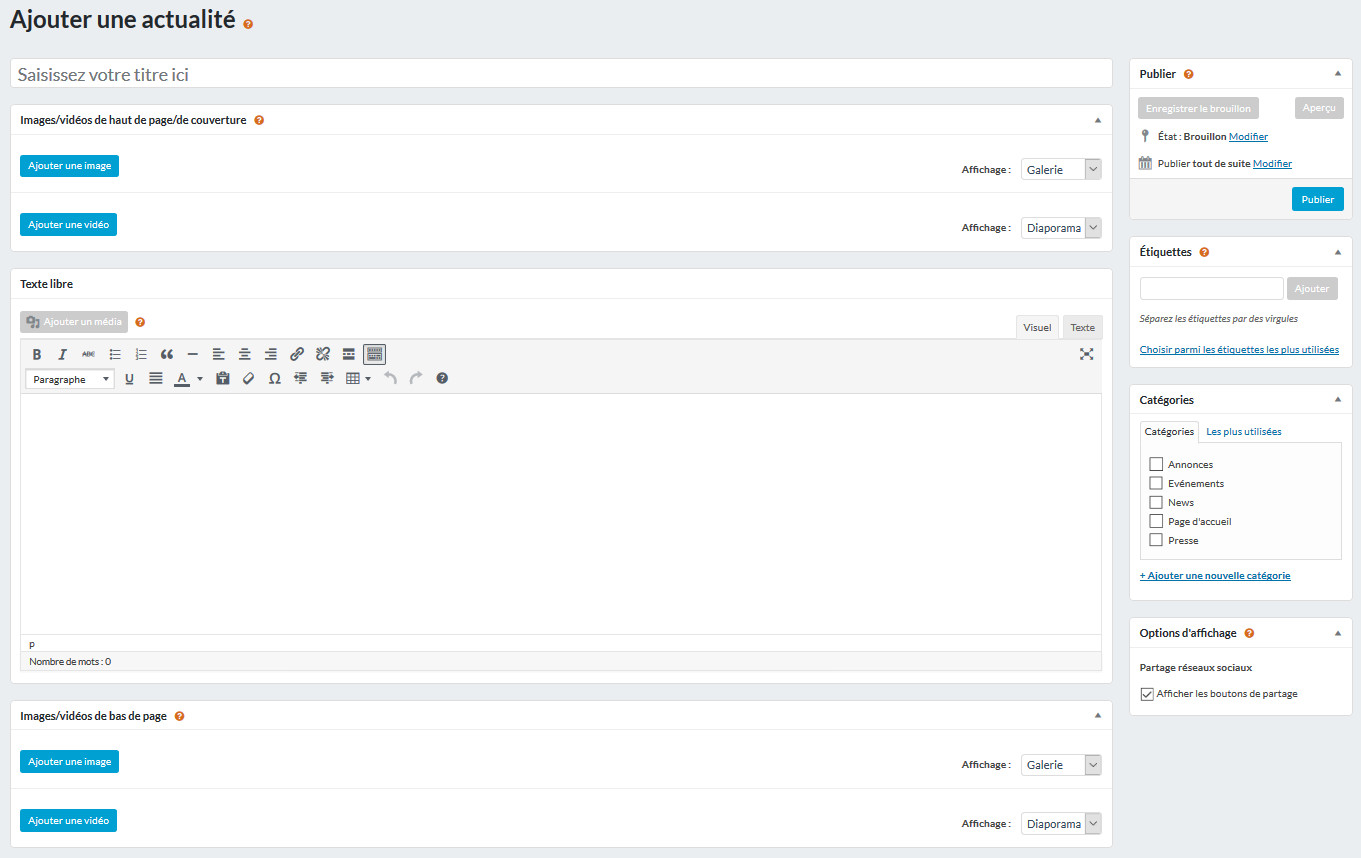Clear formatting with the eraser icon
The width and height of the screenshot is (1361, 858).
(x=249, y=379)
